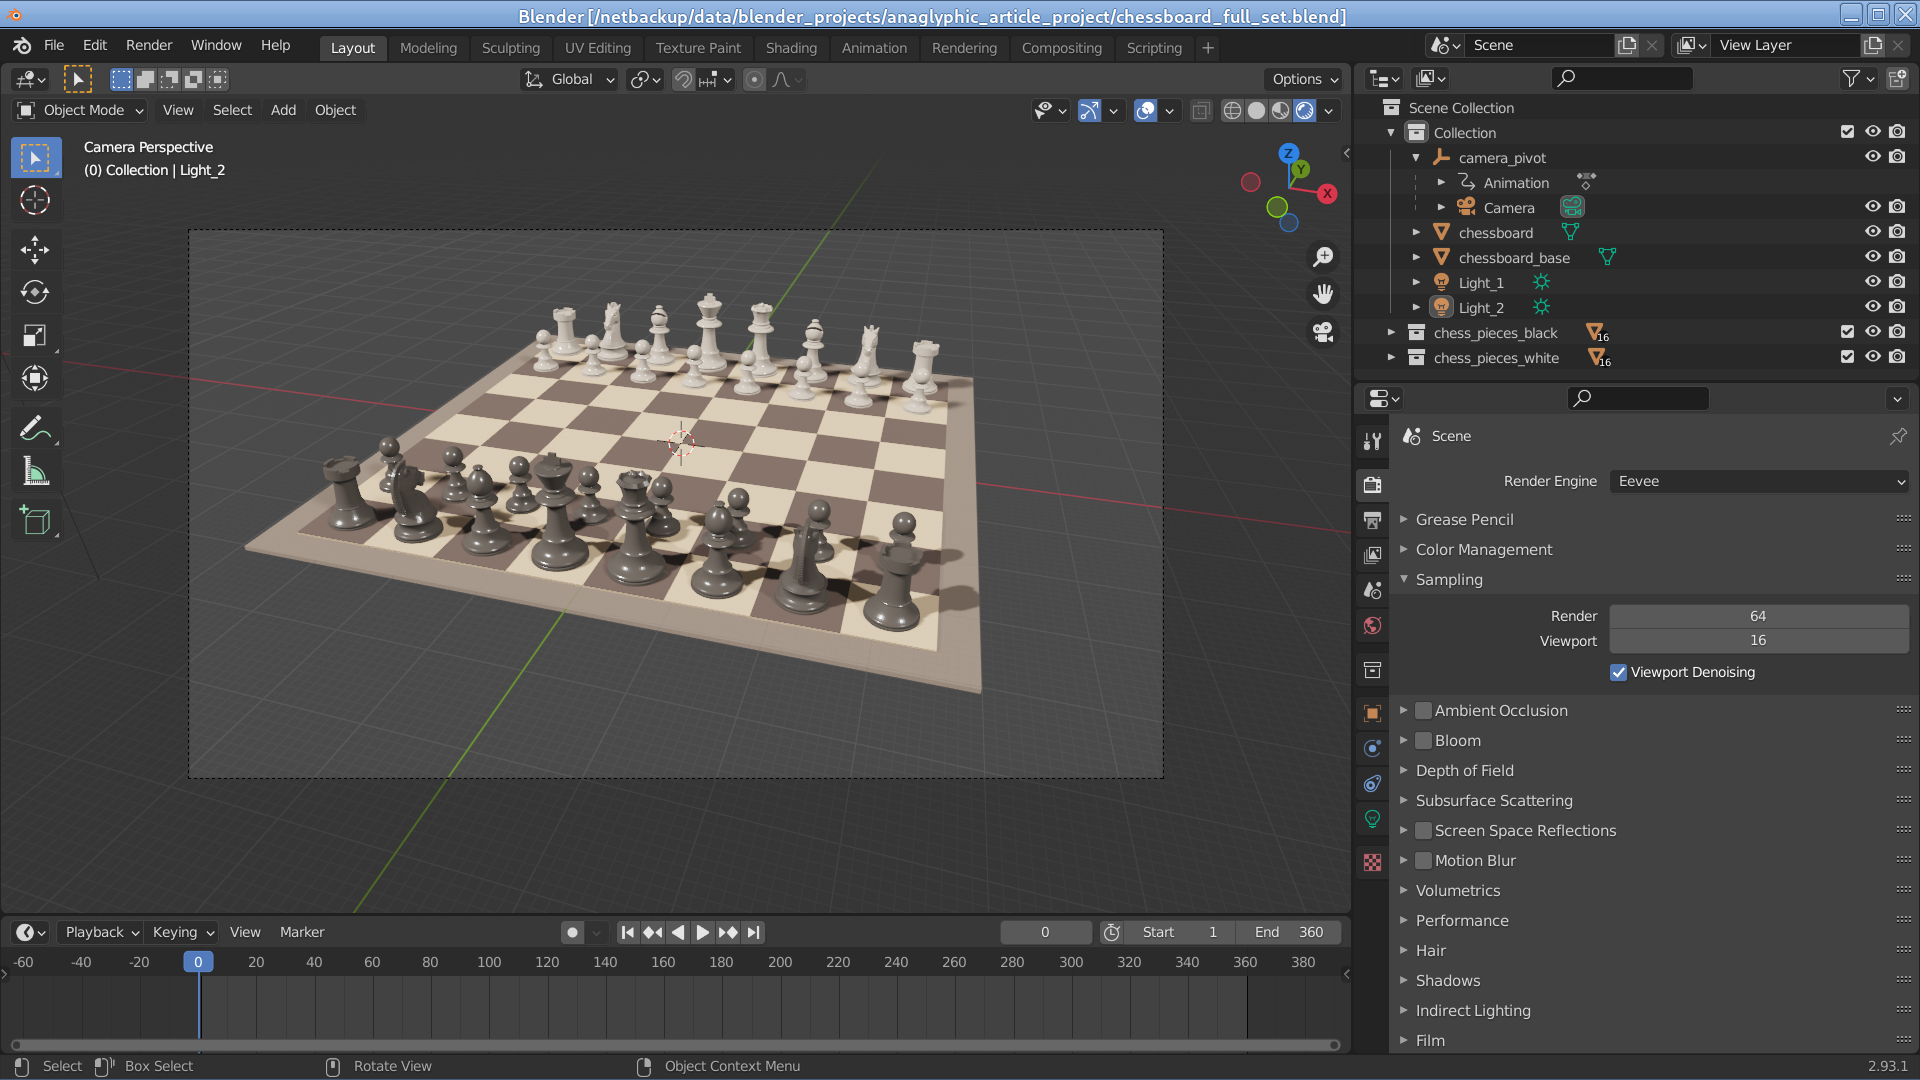Click the zoom magnifier icon in the viewport
The height and width of the screenshot is (1080, 1920).
(1323, 257)
